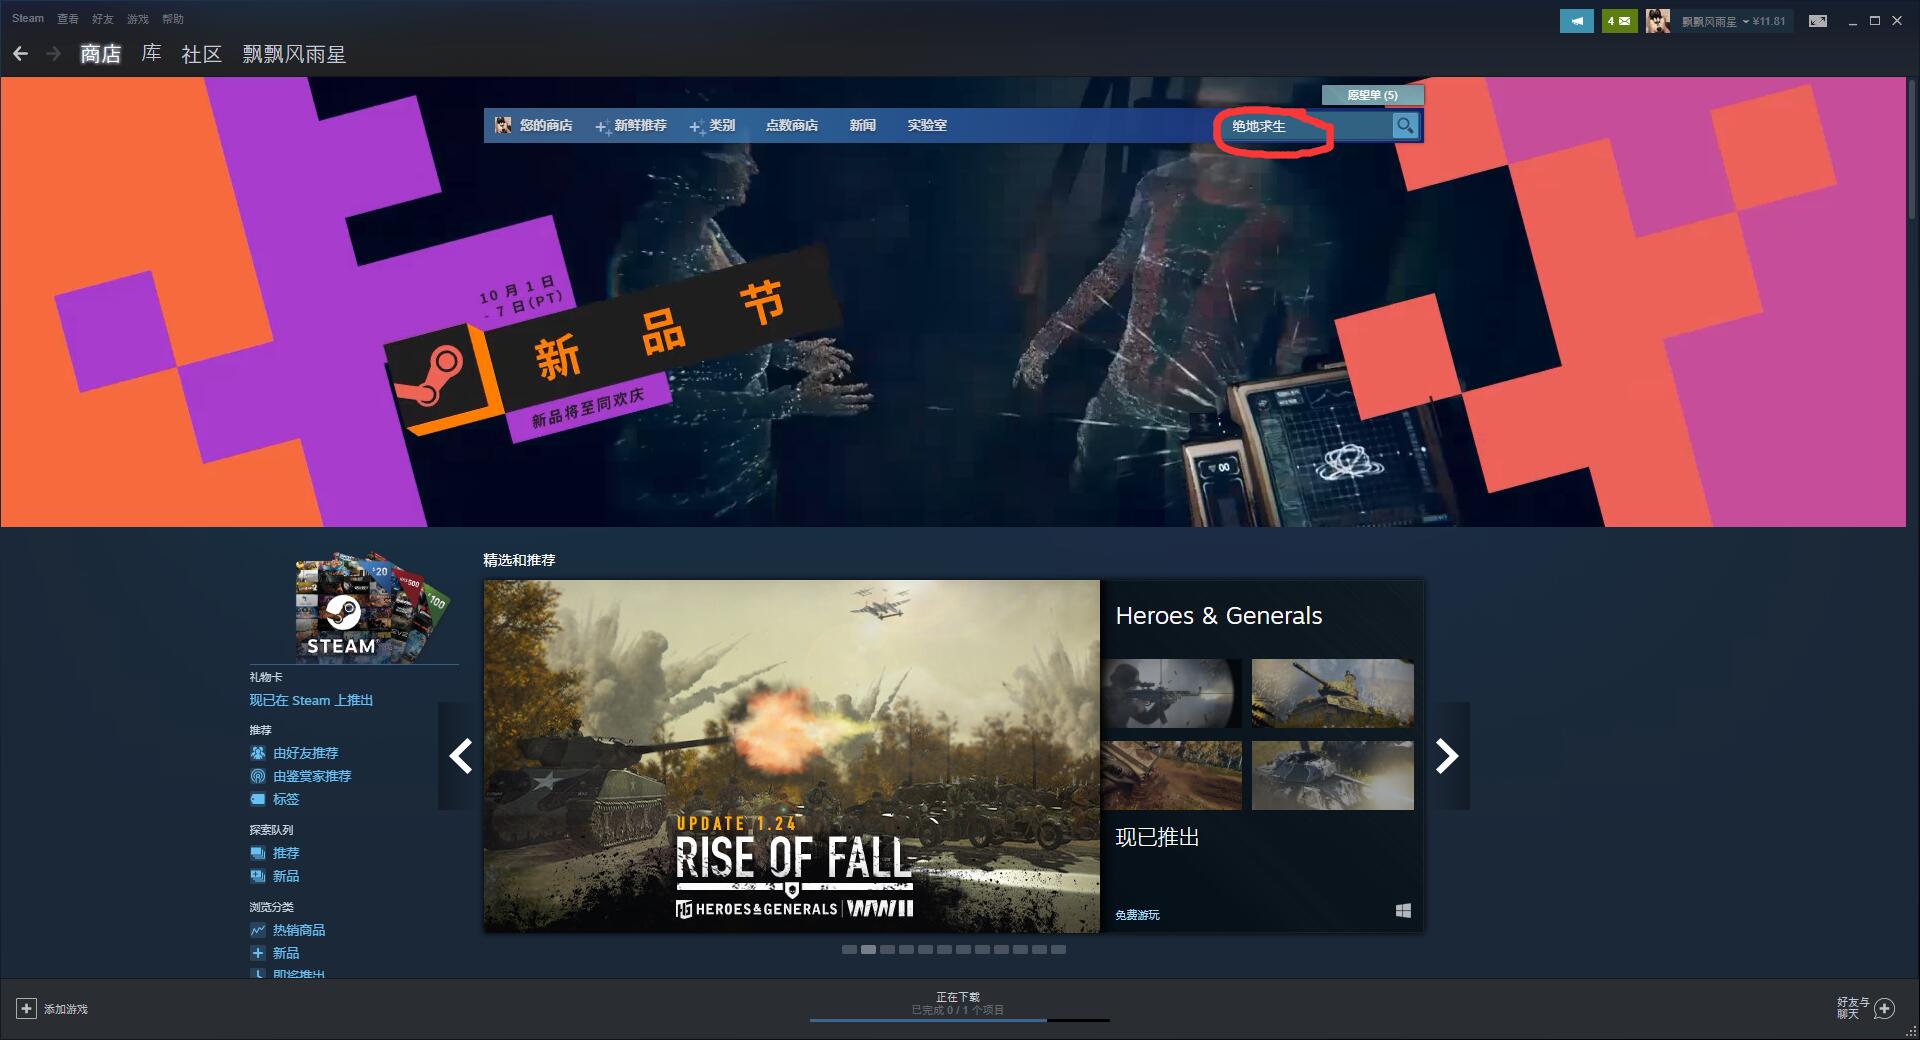The width and height of the screenshot is (1920, 1040).
Task: Click 现已在 Steam 上推出 link
Action: [311, 700]
